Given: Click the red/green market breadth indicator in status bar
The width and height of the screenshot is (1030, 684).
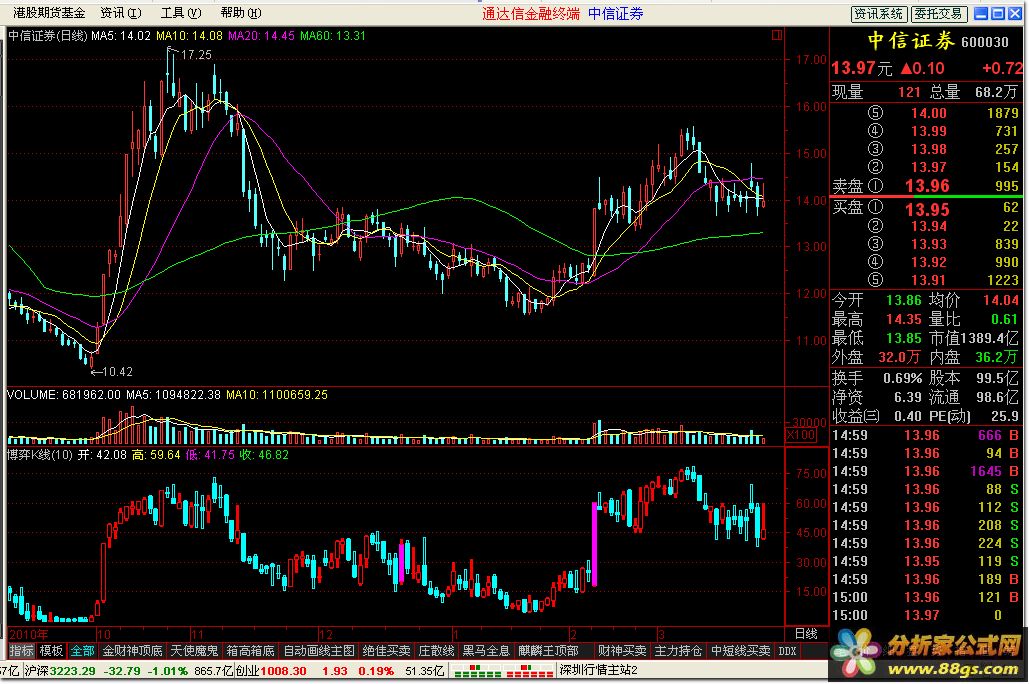Looking at the screenshot, I should pos(504,671).
